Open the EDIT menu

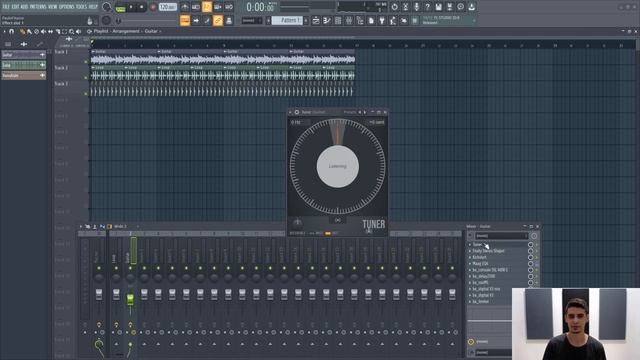tap(15, 7)
